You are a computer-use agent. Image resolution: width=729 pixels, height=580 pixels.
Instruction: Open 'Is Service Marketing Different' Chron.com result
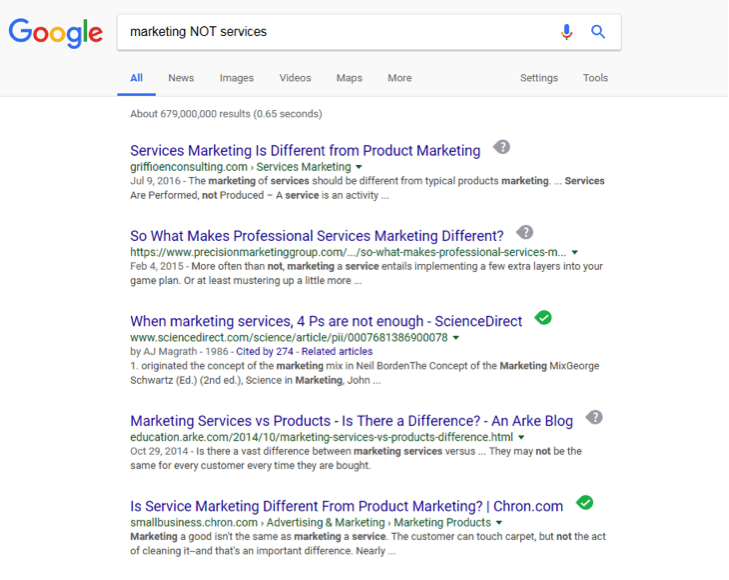pyautogui.click(x=346, y=506)
